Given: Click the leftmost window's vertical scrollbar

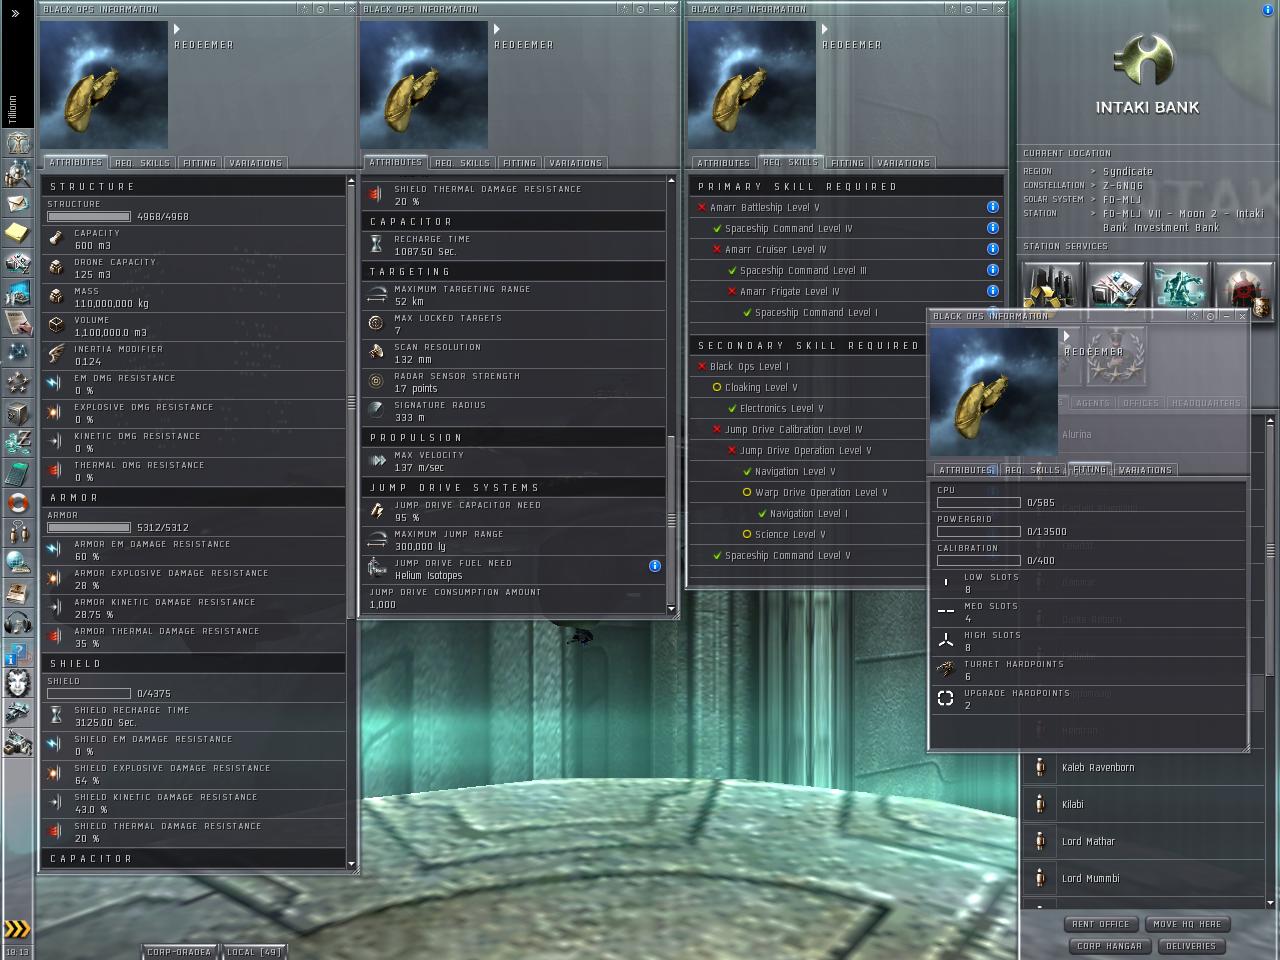Looking at the screenshot, I should (x=351, y=522).
